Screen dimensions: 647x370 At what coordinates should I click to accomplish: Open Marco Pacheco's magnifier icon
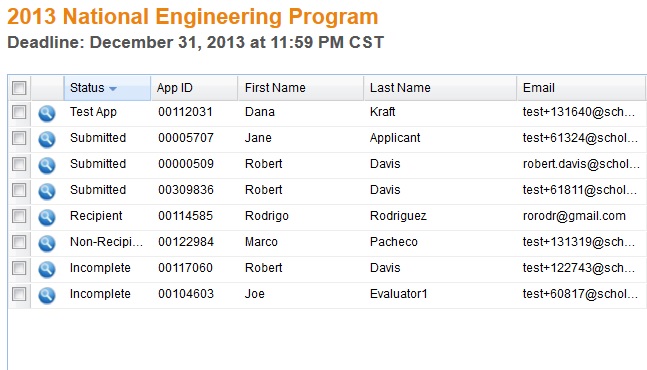click(x=47, y=243)
